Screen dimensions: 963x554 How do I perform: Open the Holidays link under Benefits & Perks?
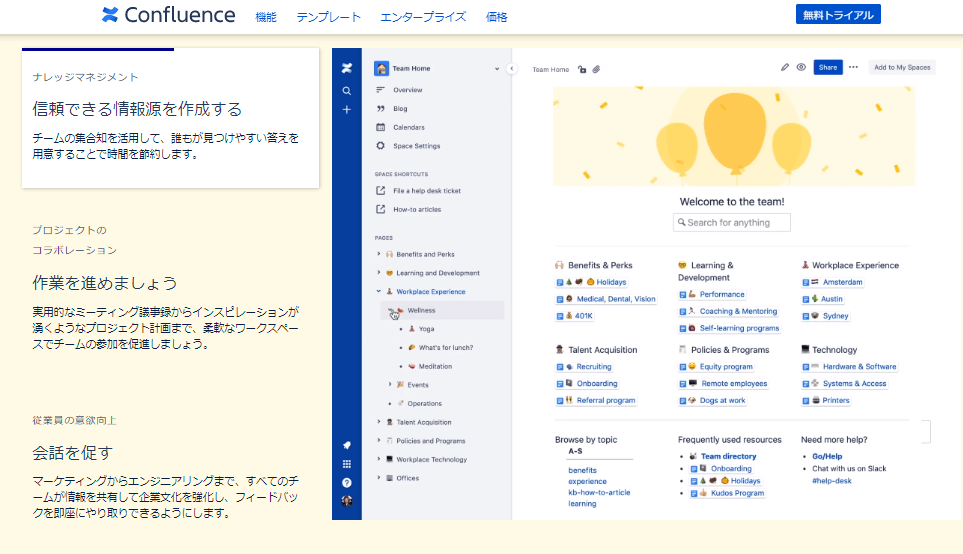611,282
